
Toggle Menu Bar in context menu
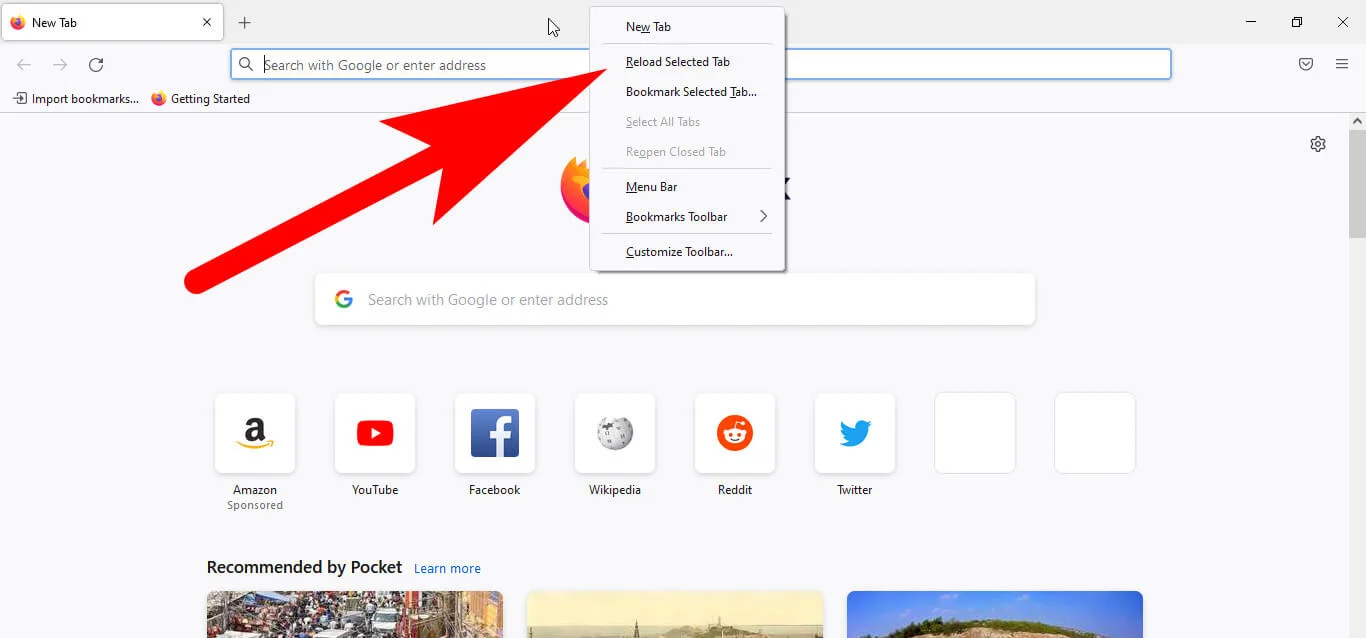click(x=687, y=187)
